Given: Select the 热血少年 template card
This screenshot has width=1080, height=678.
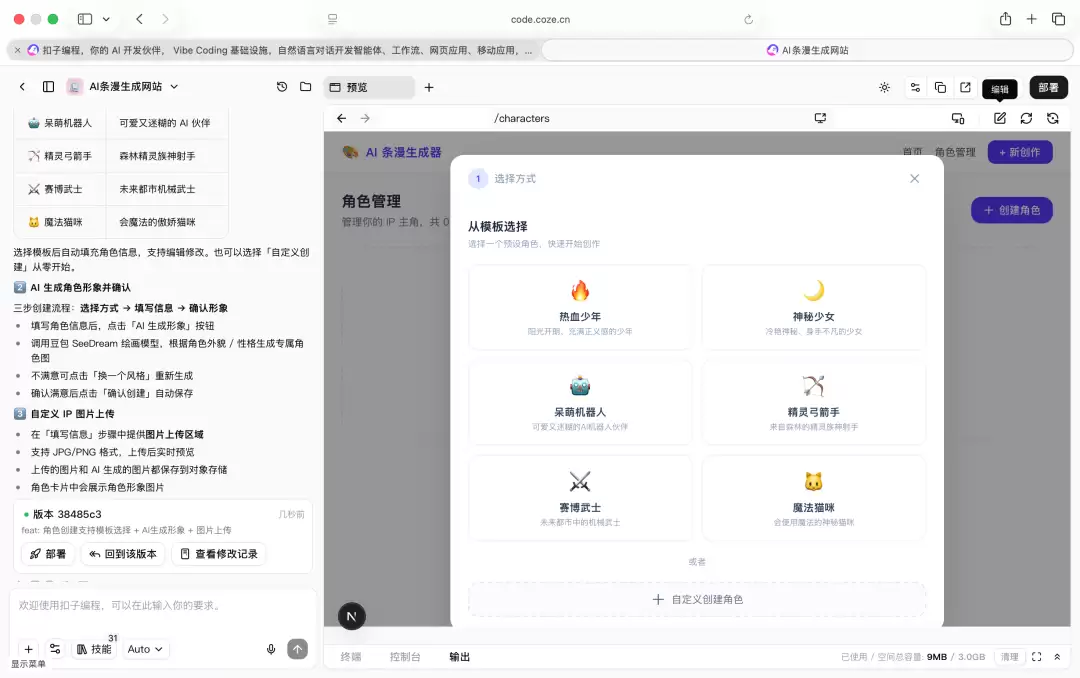Looking at the screenshot, I should [x=580, y=307].
